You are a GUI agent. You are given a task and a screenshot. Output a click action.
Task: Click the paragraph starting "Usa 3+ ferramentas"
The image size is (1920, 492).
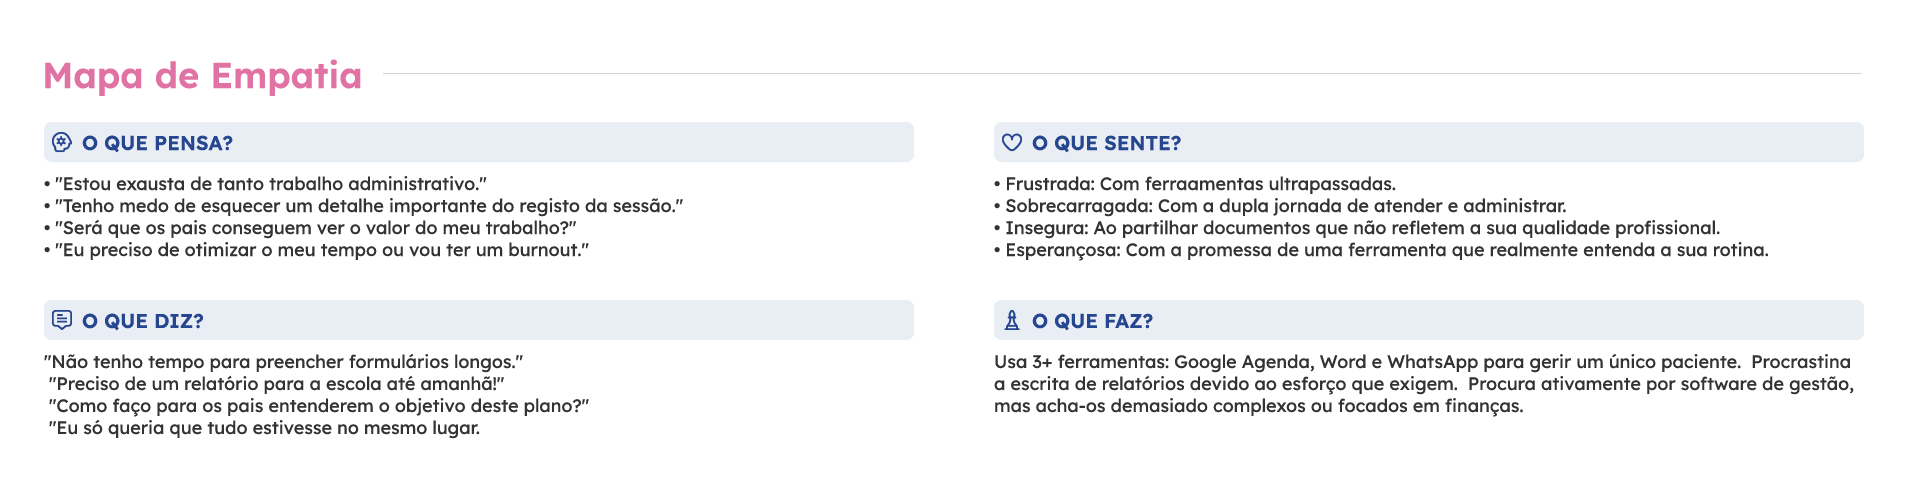(1422, 384)
